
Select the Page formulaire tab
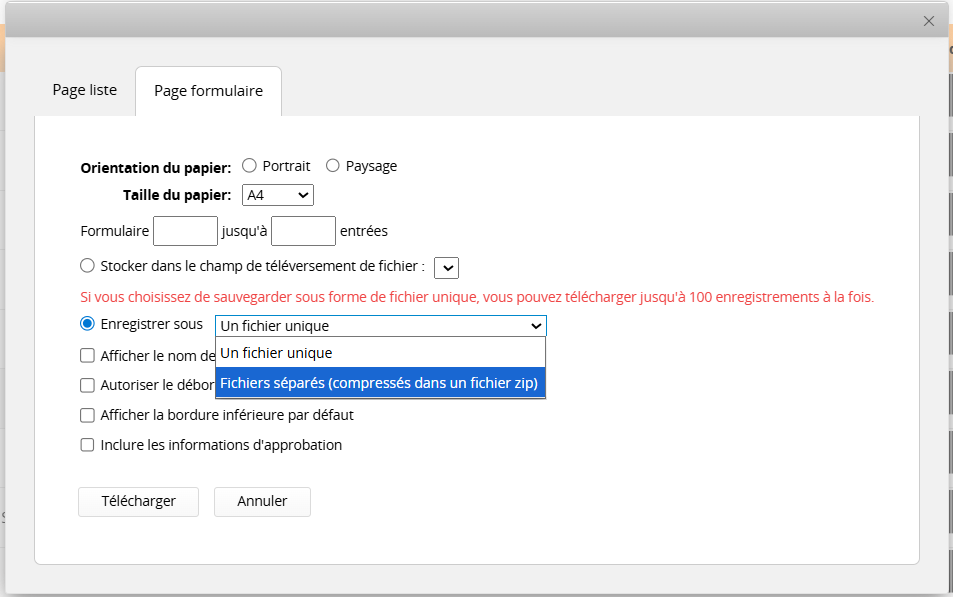click(x=208, y=91)
